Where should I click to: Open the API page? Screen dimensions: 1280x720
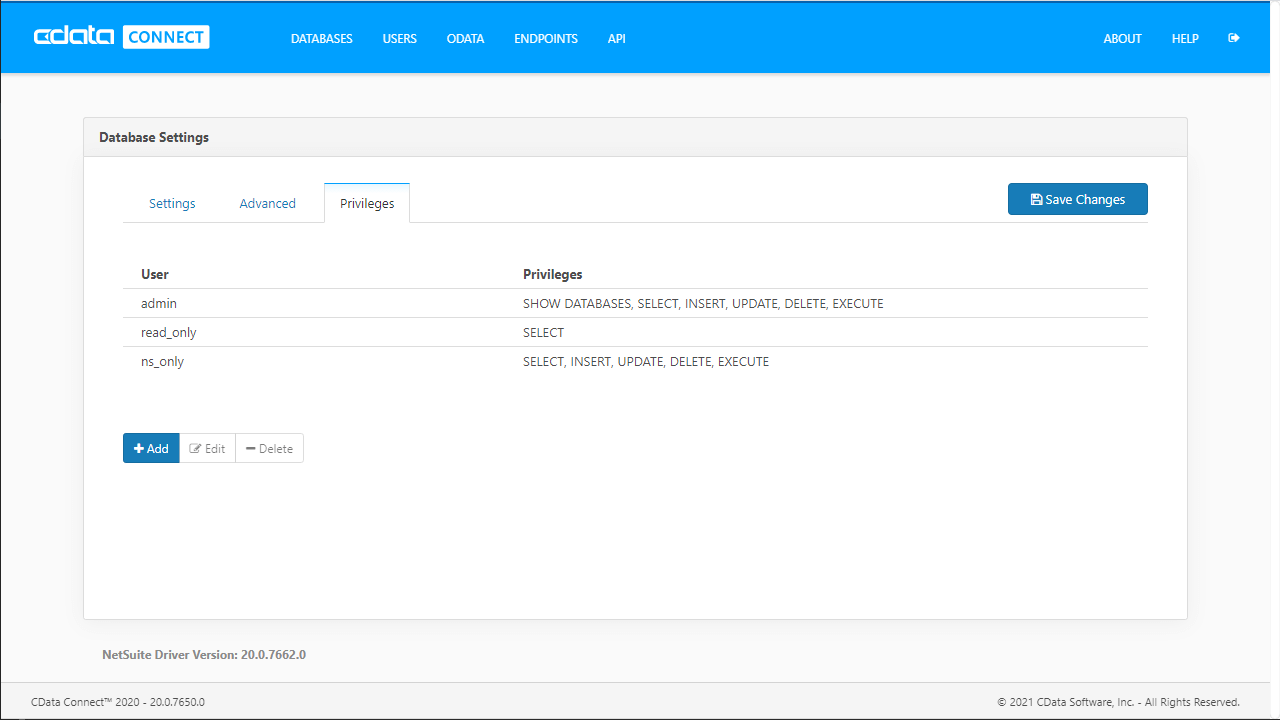point(616,39)
